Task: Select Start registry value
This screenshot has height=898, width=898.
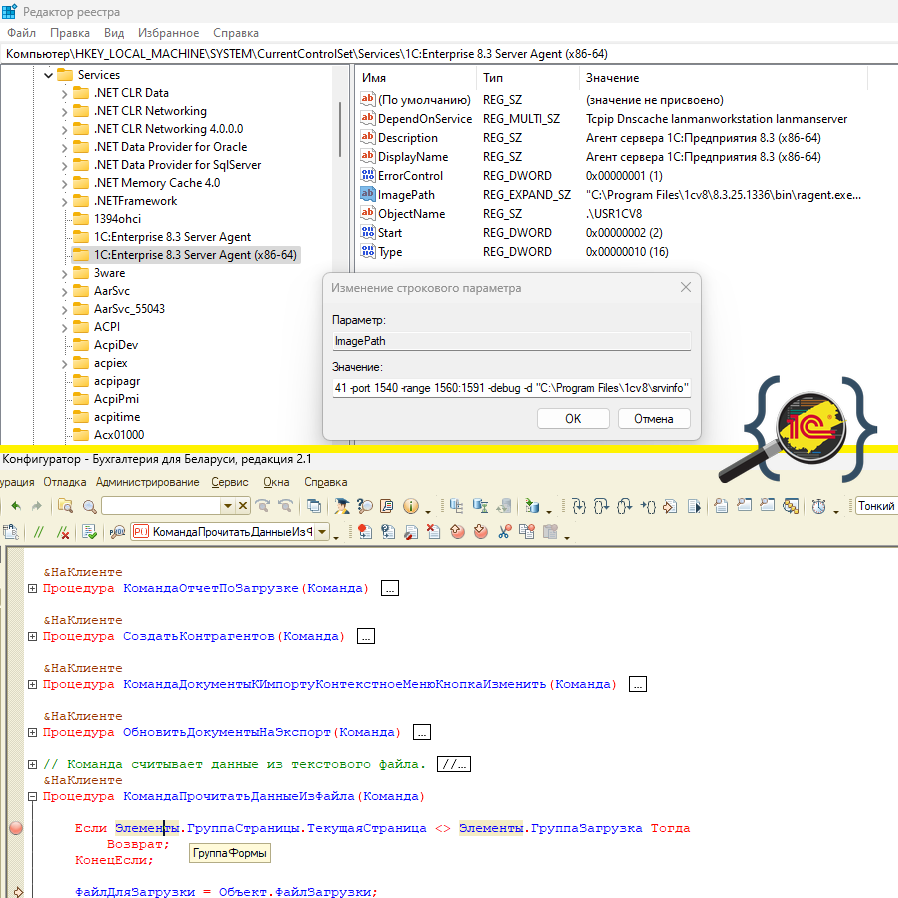Action: click(389, 233)
